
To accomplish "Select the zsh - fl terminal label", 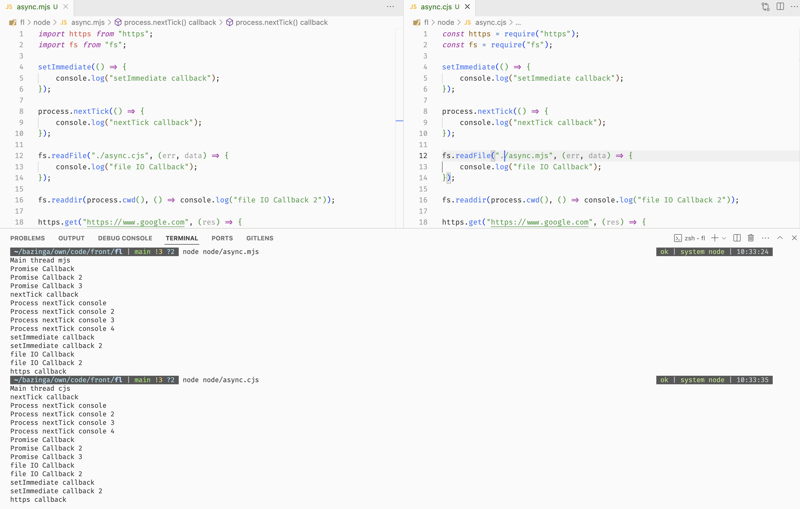I will [x=690, y=238].
